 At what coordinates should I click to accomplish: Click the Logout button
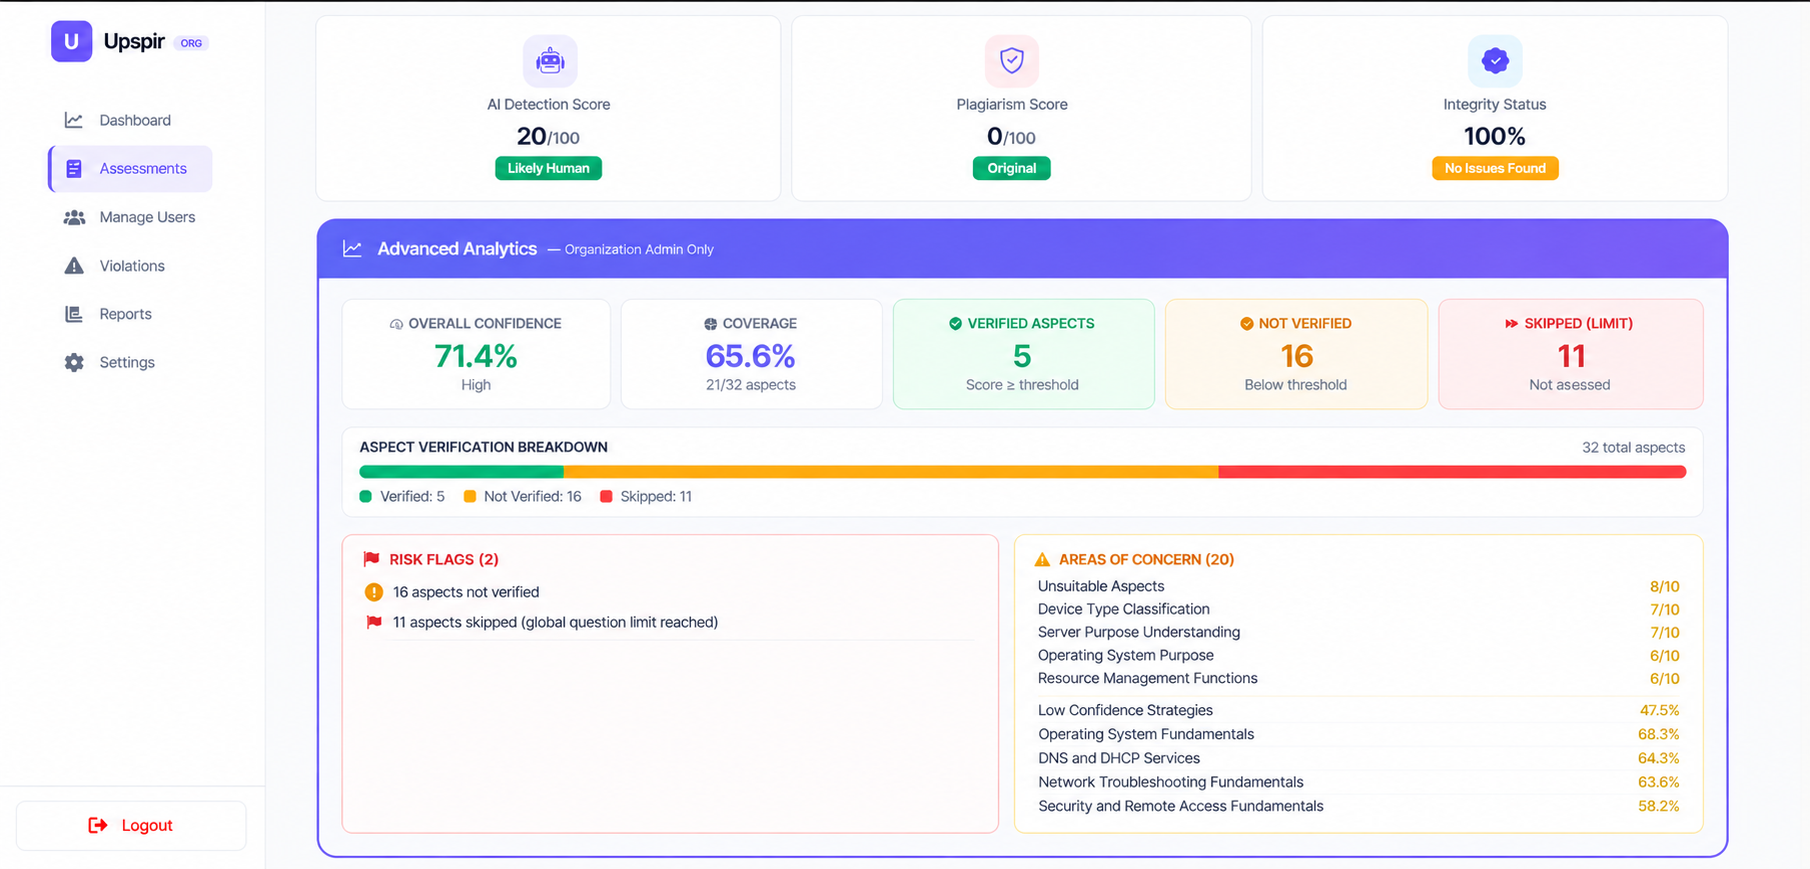[x=131, y=825]
